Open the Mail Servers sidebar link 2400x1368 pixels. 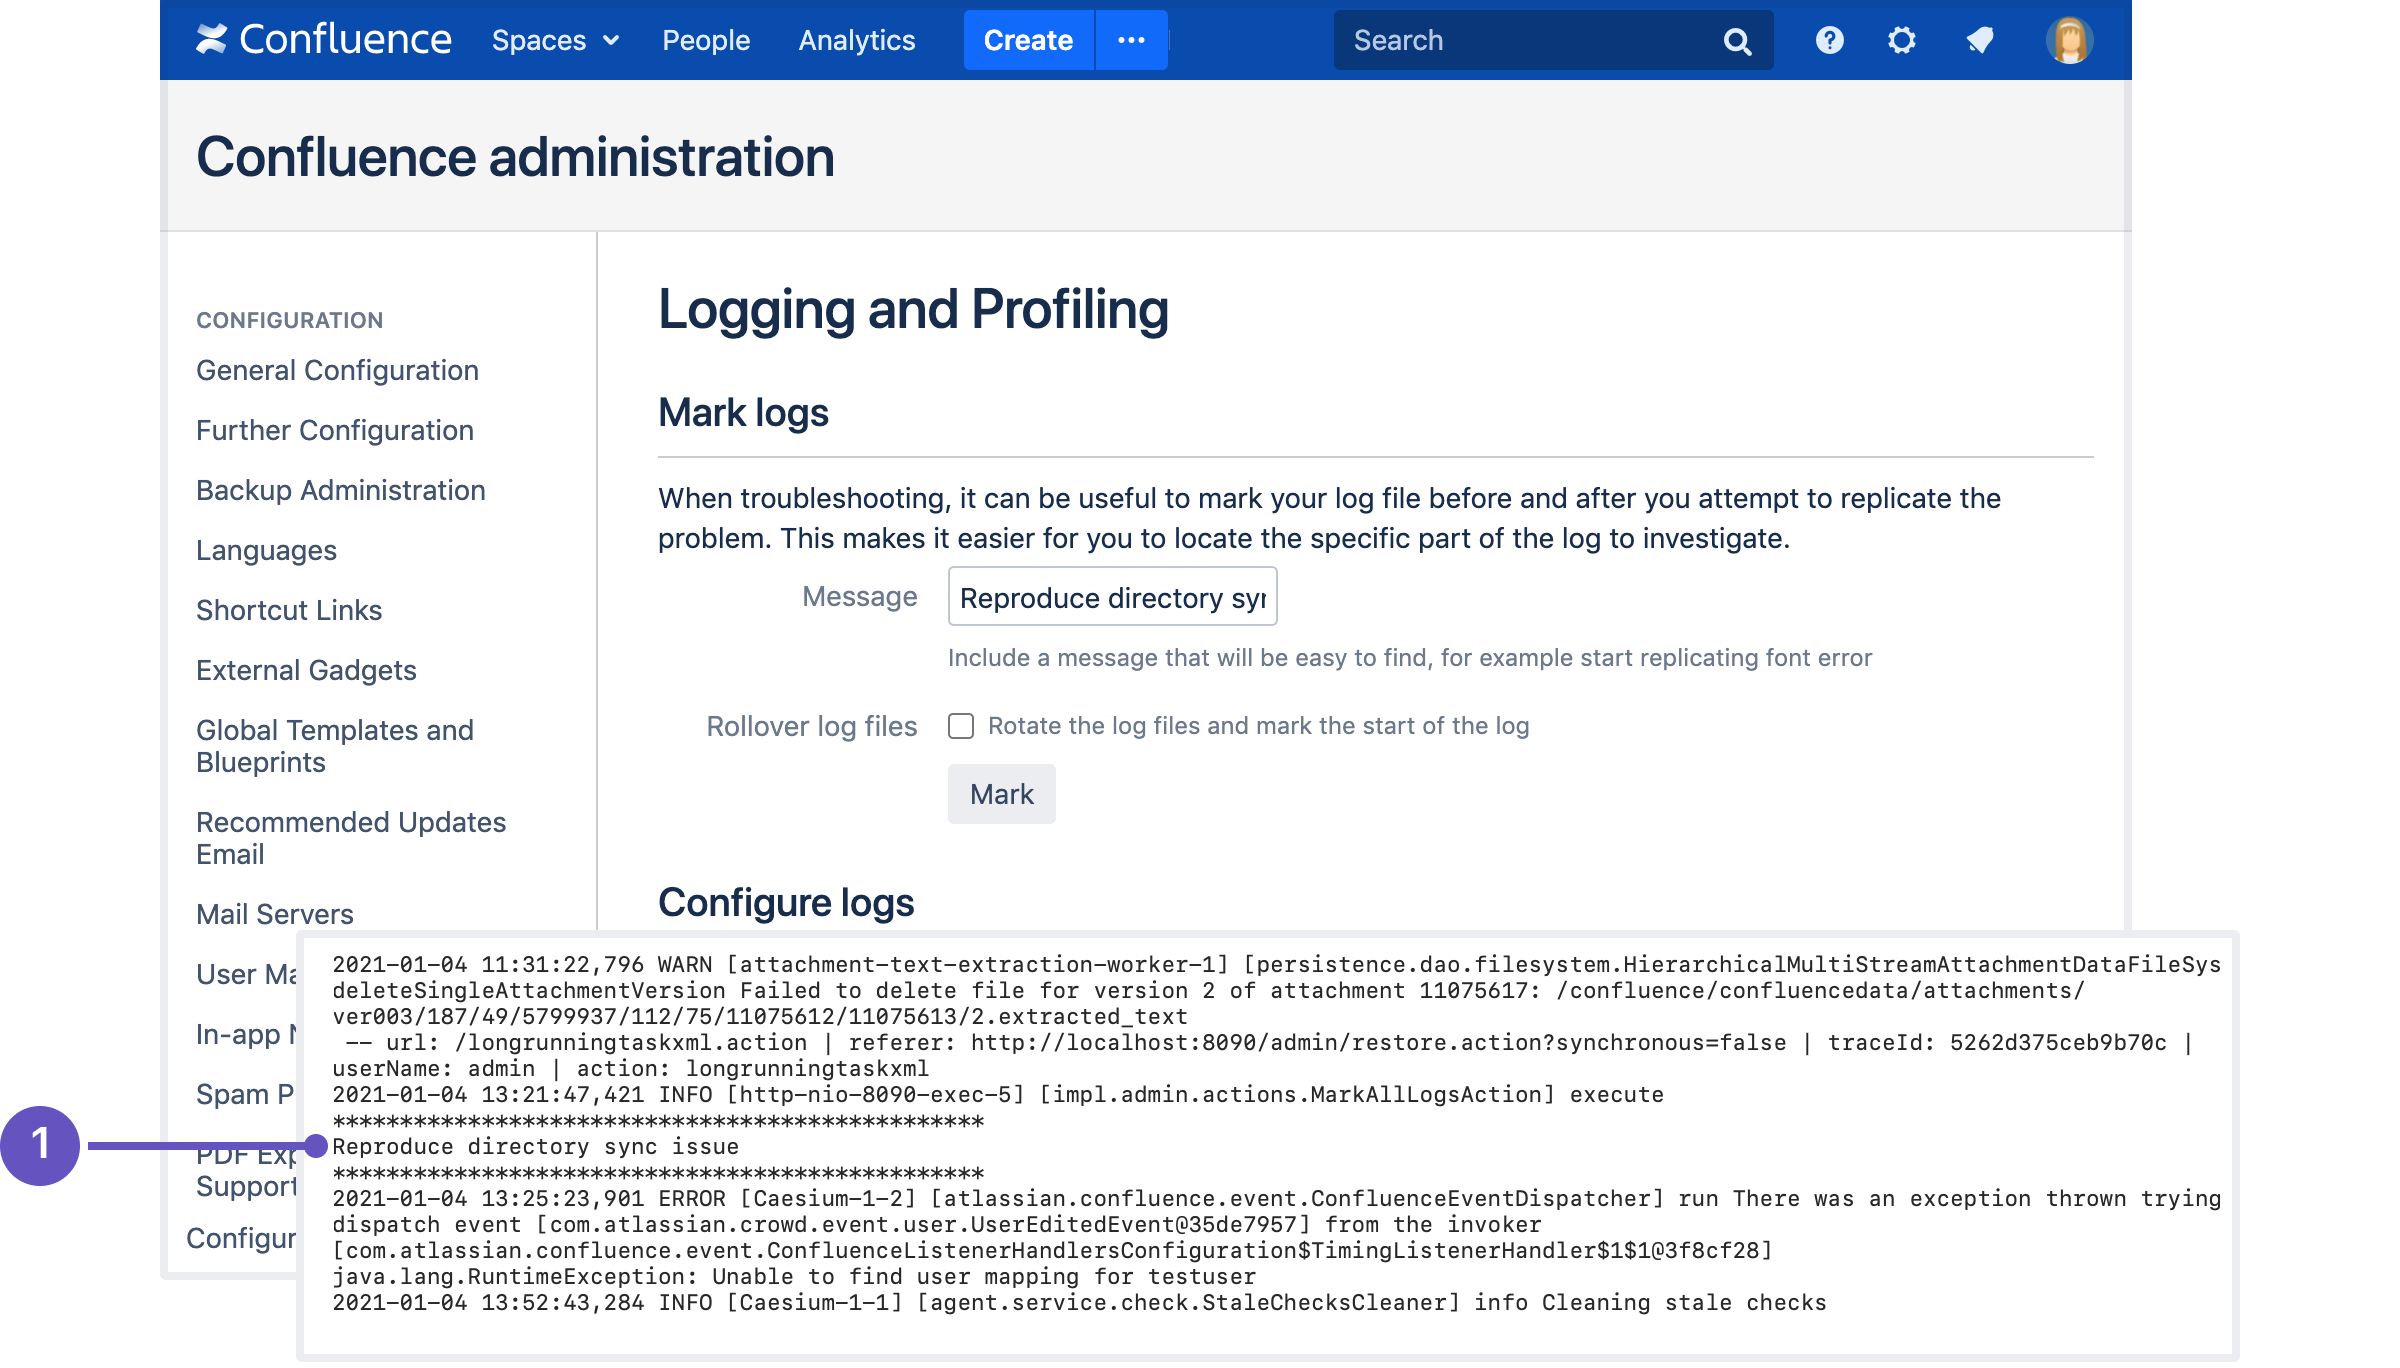click(274, 914)
